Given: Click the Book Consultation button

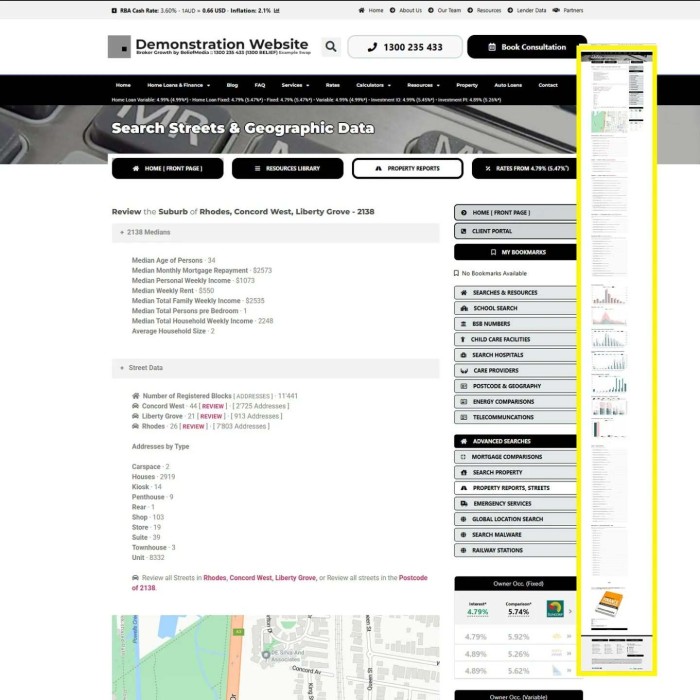Looking at the screenshot, I should click(526, 47).
